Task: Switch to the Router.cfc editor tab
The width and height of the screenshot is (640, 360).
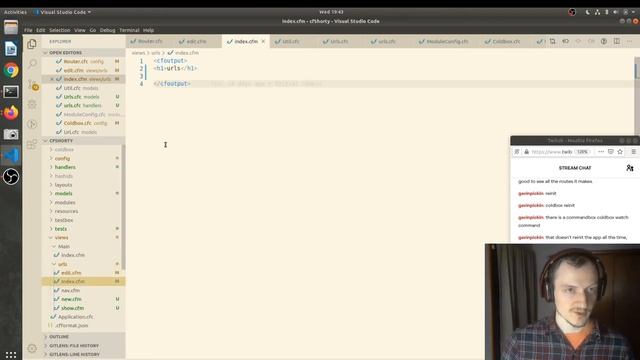Action: (150, 41)
